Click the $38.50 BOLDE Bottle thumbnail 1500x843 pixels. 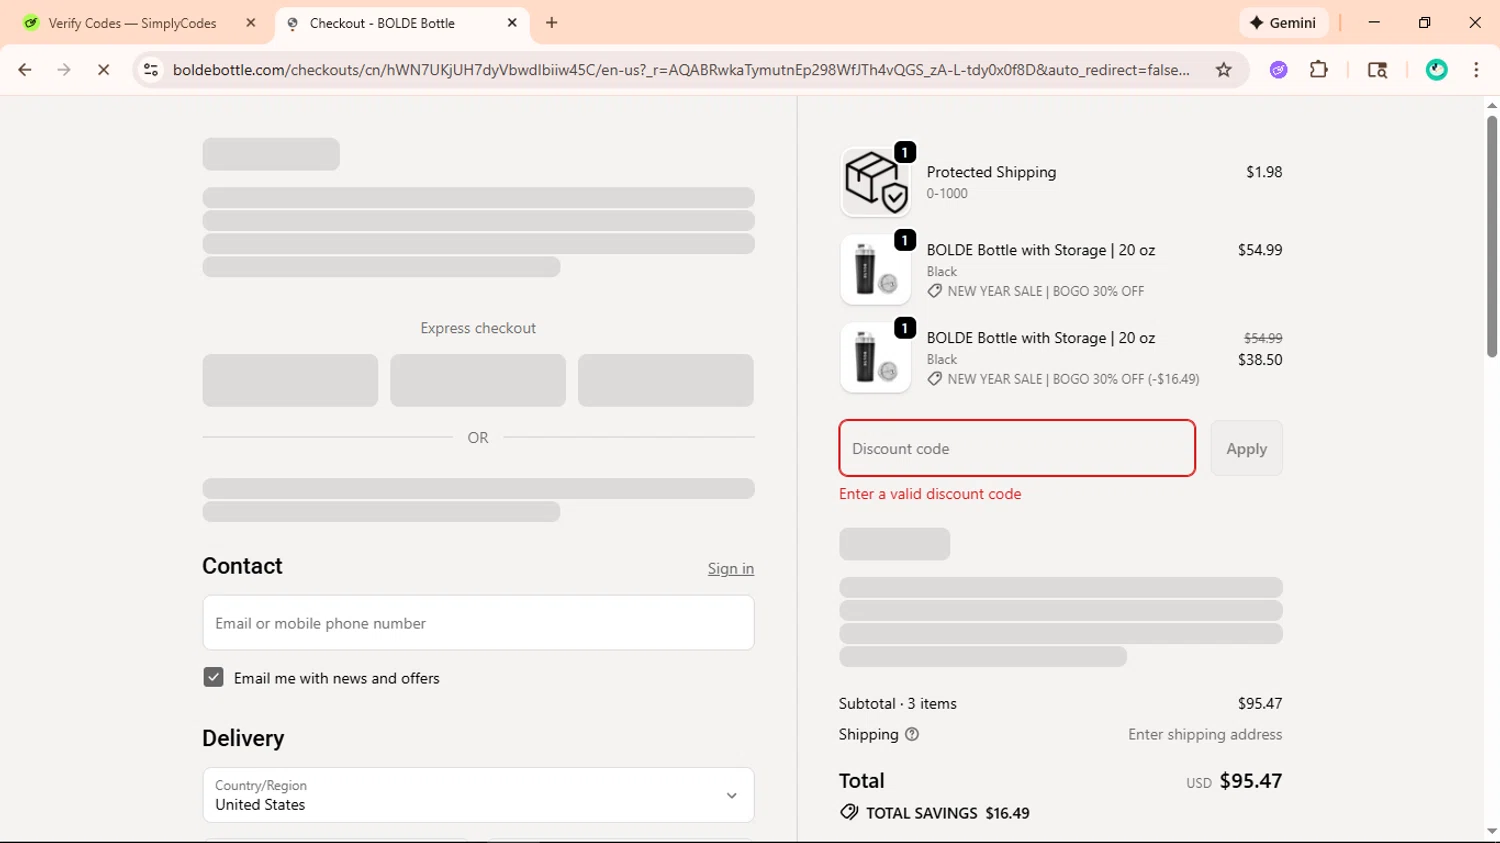pyautogui.click(x=875, y=358)
